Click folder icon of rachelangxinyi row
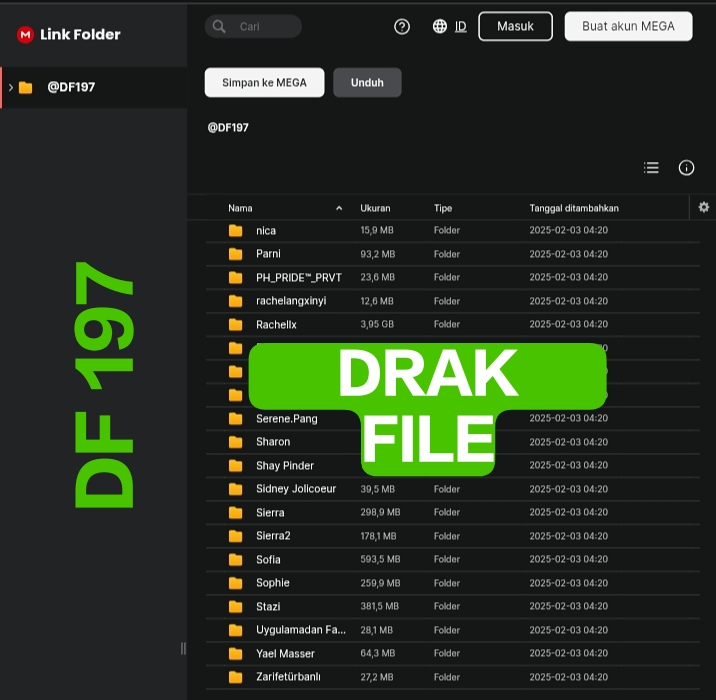This screenshot has width=716, height=700. tap(236, 301)
